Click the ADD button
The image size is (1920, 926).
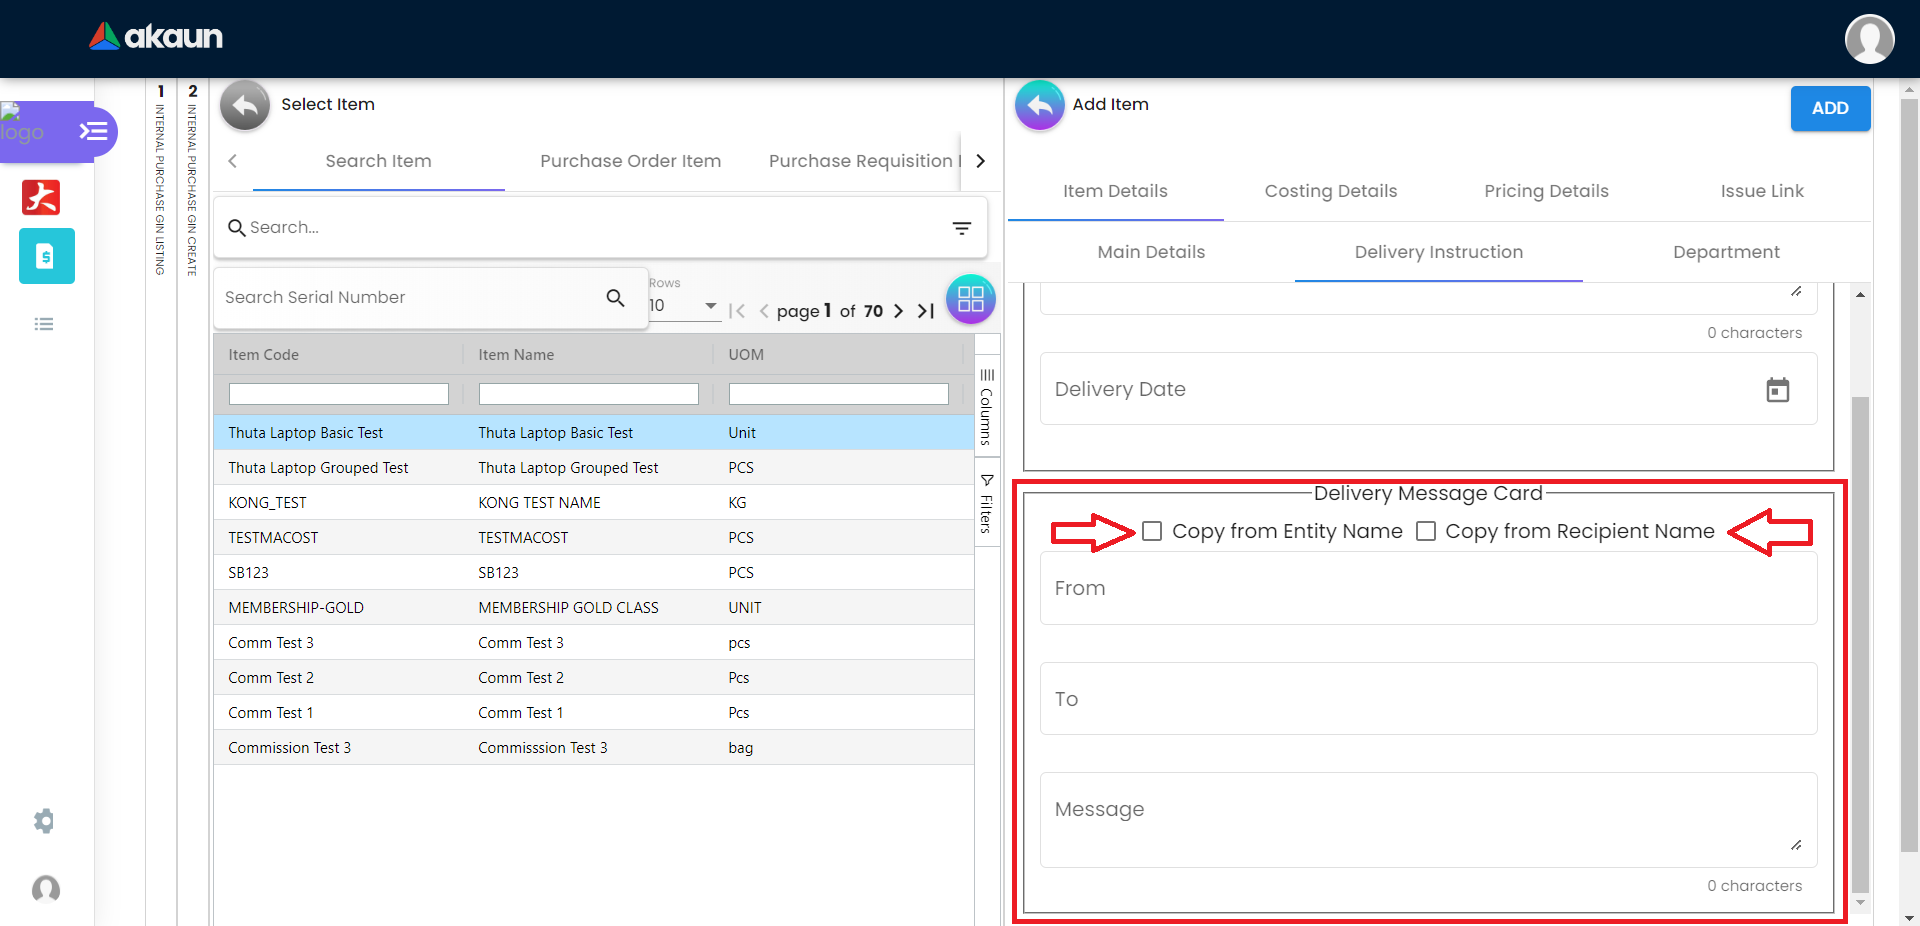1829,108
